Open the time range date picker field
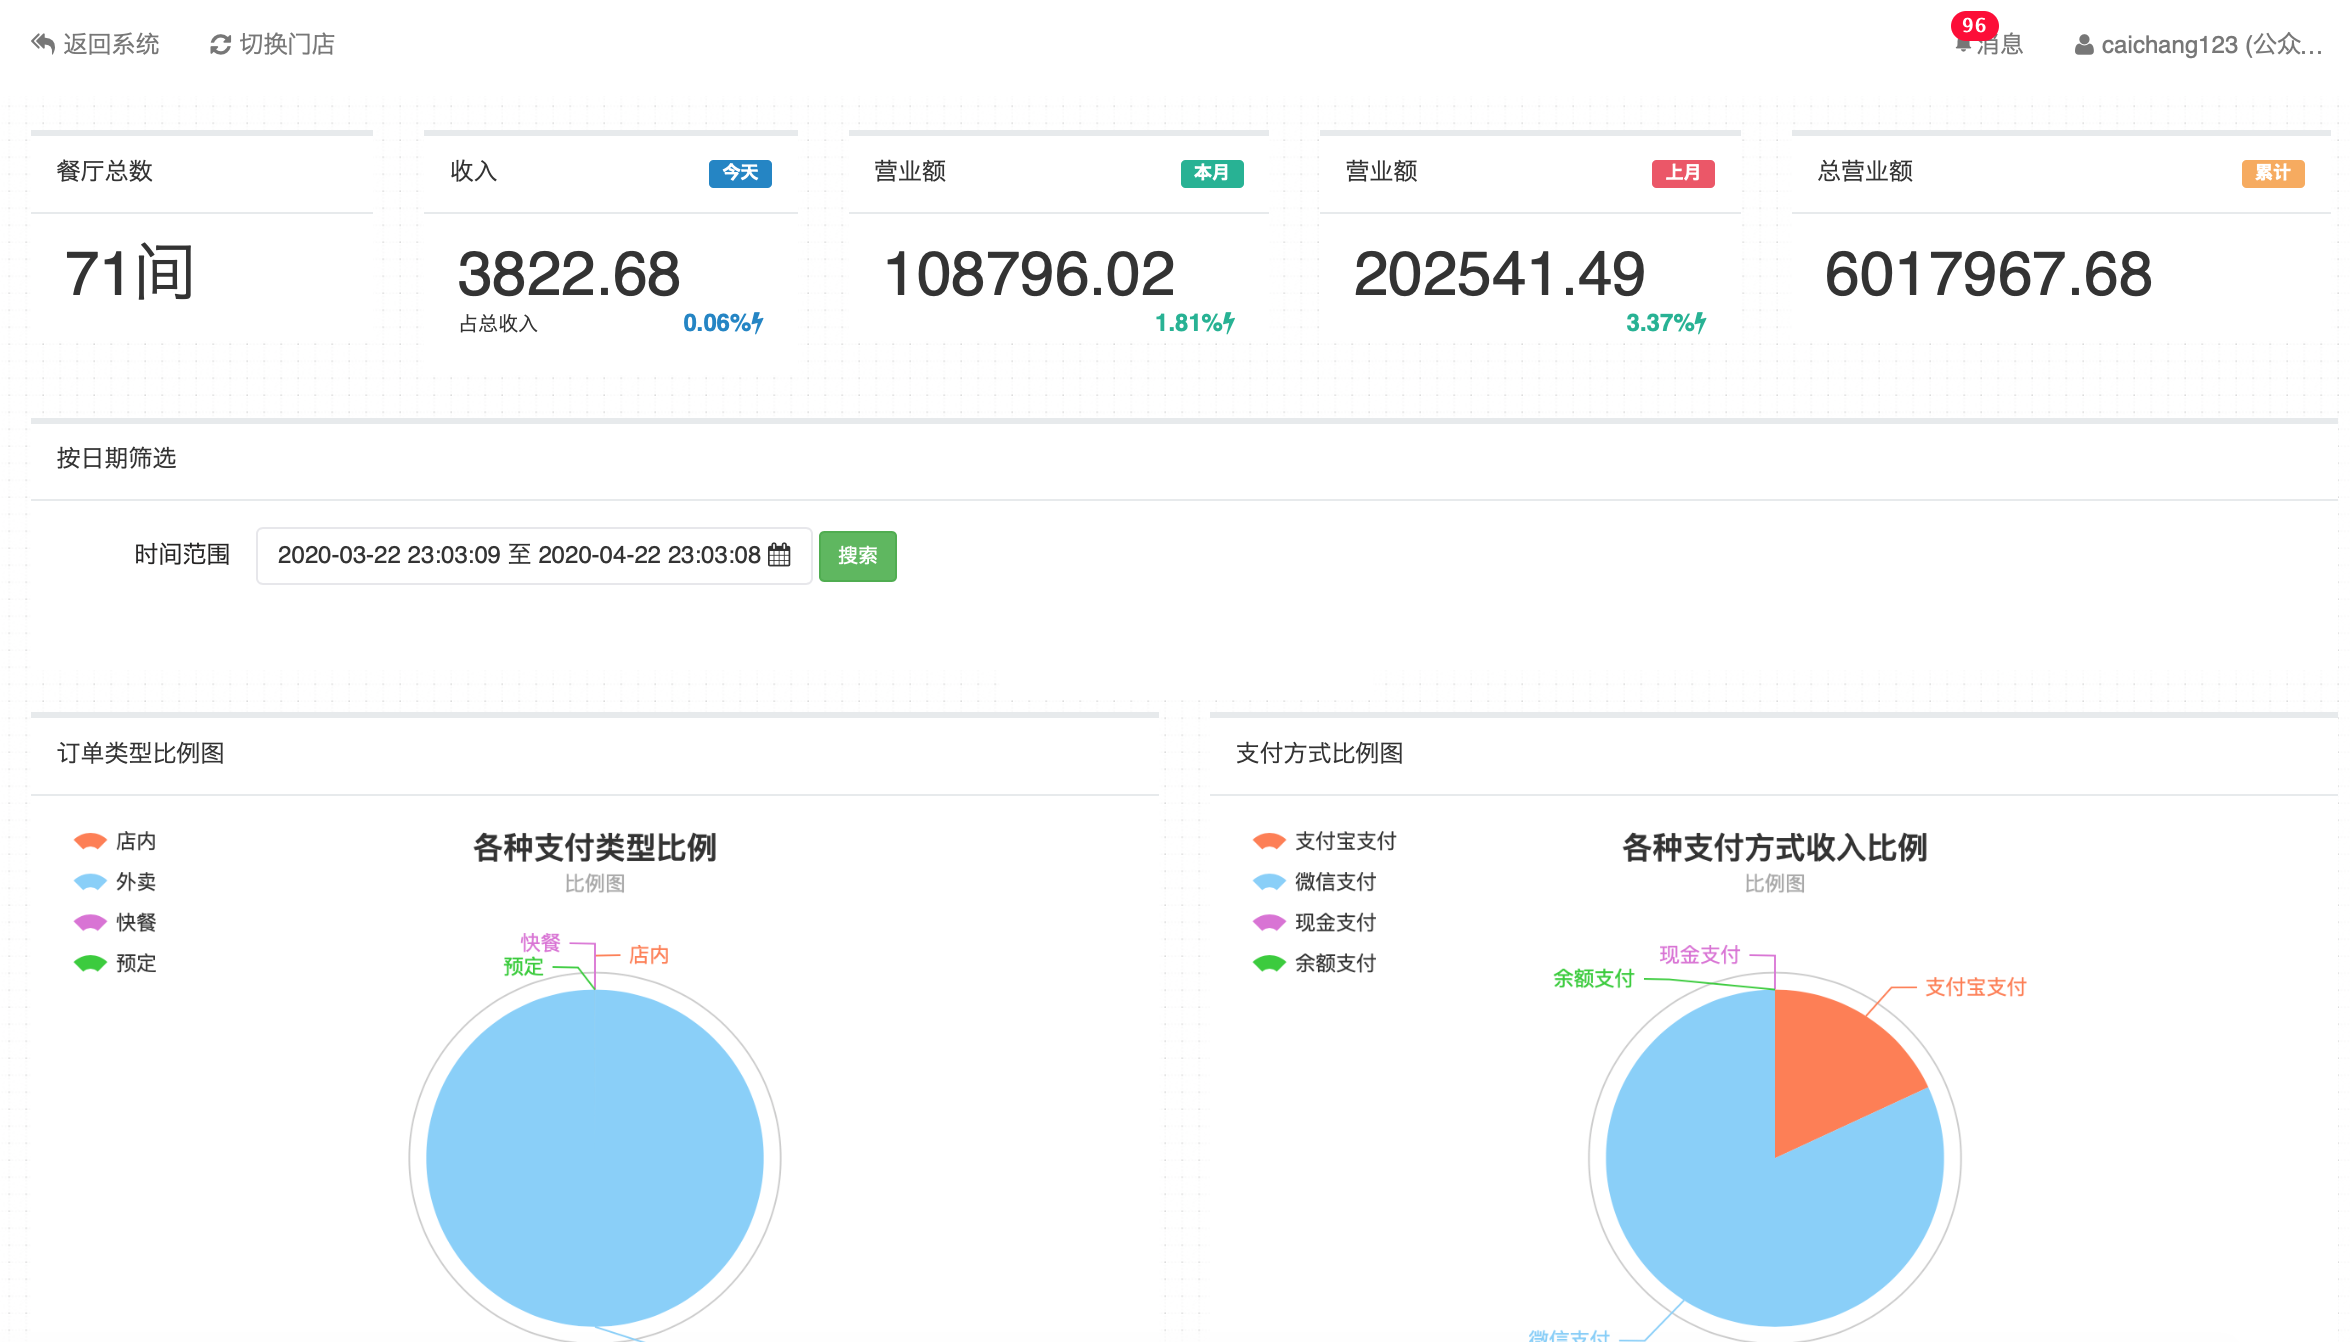Image resolution: width=2350 pixels, height=1342 pixels. pos(518,555)
